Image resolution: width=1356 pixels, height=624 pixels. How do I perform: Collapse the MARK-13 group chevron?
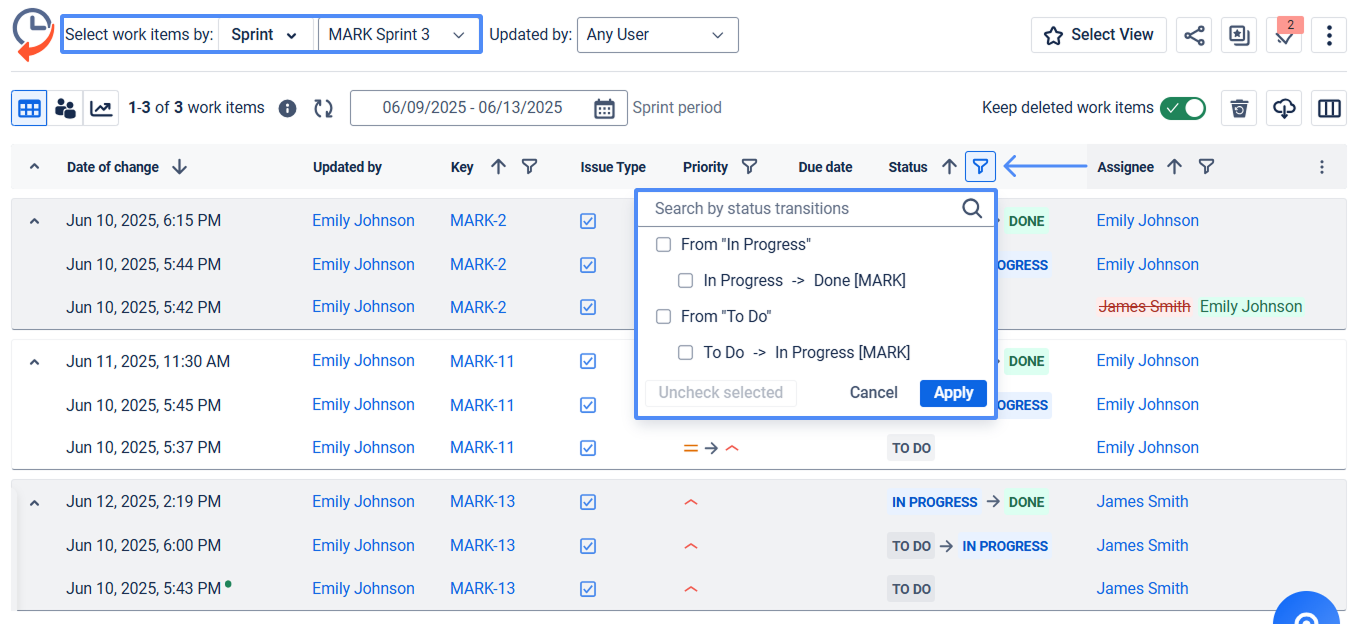click(x=34, y=502)
